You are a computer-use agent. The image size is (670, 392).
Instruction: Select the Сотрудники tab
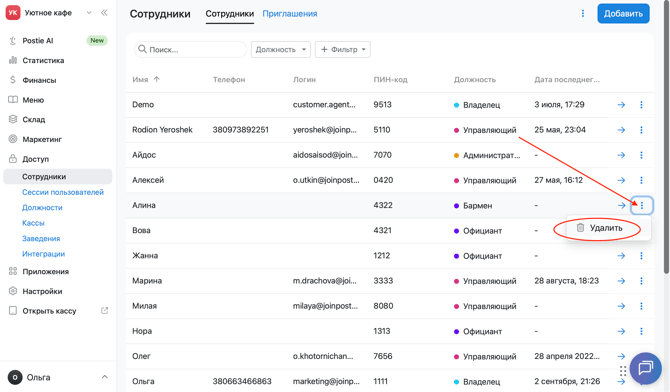coord(229,14)
